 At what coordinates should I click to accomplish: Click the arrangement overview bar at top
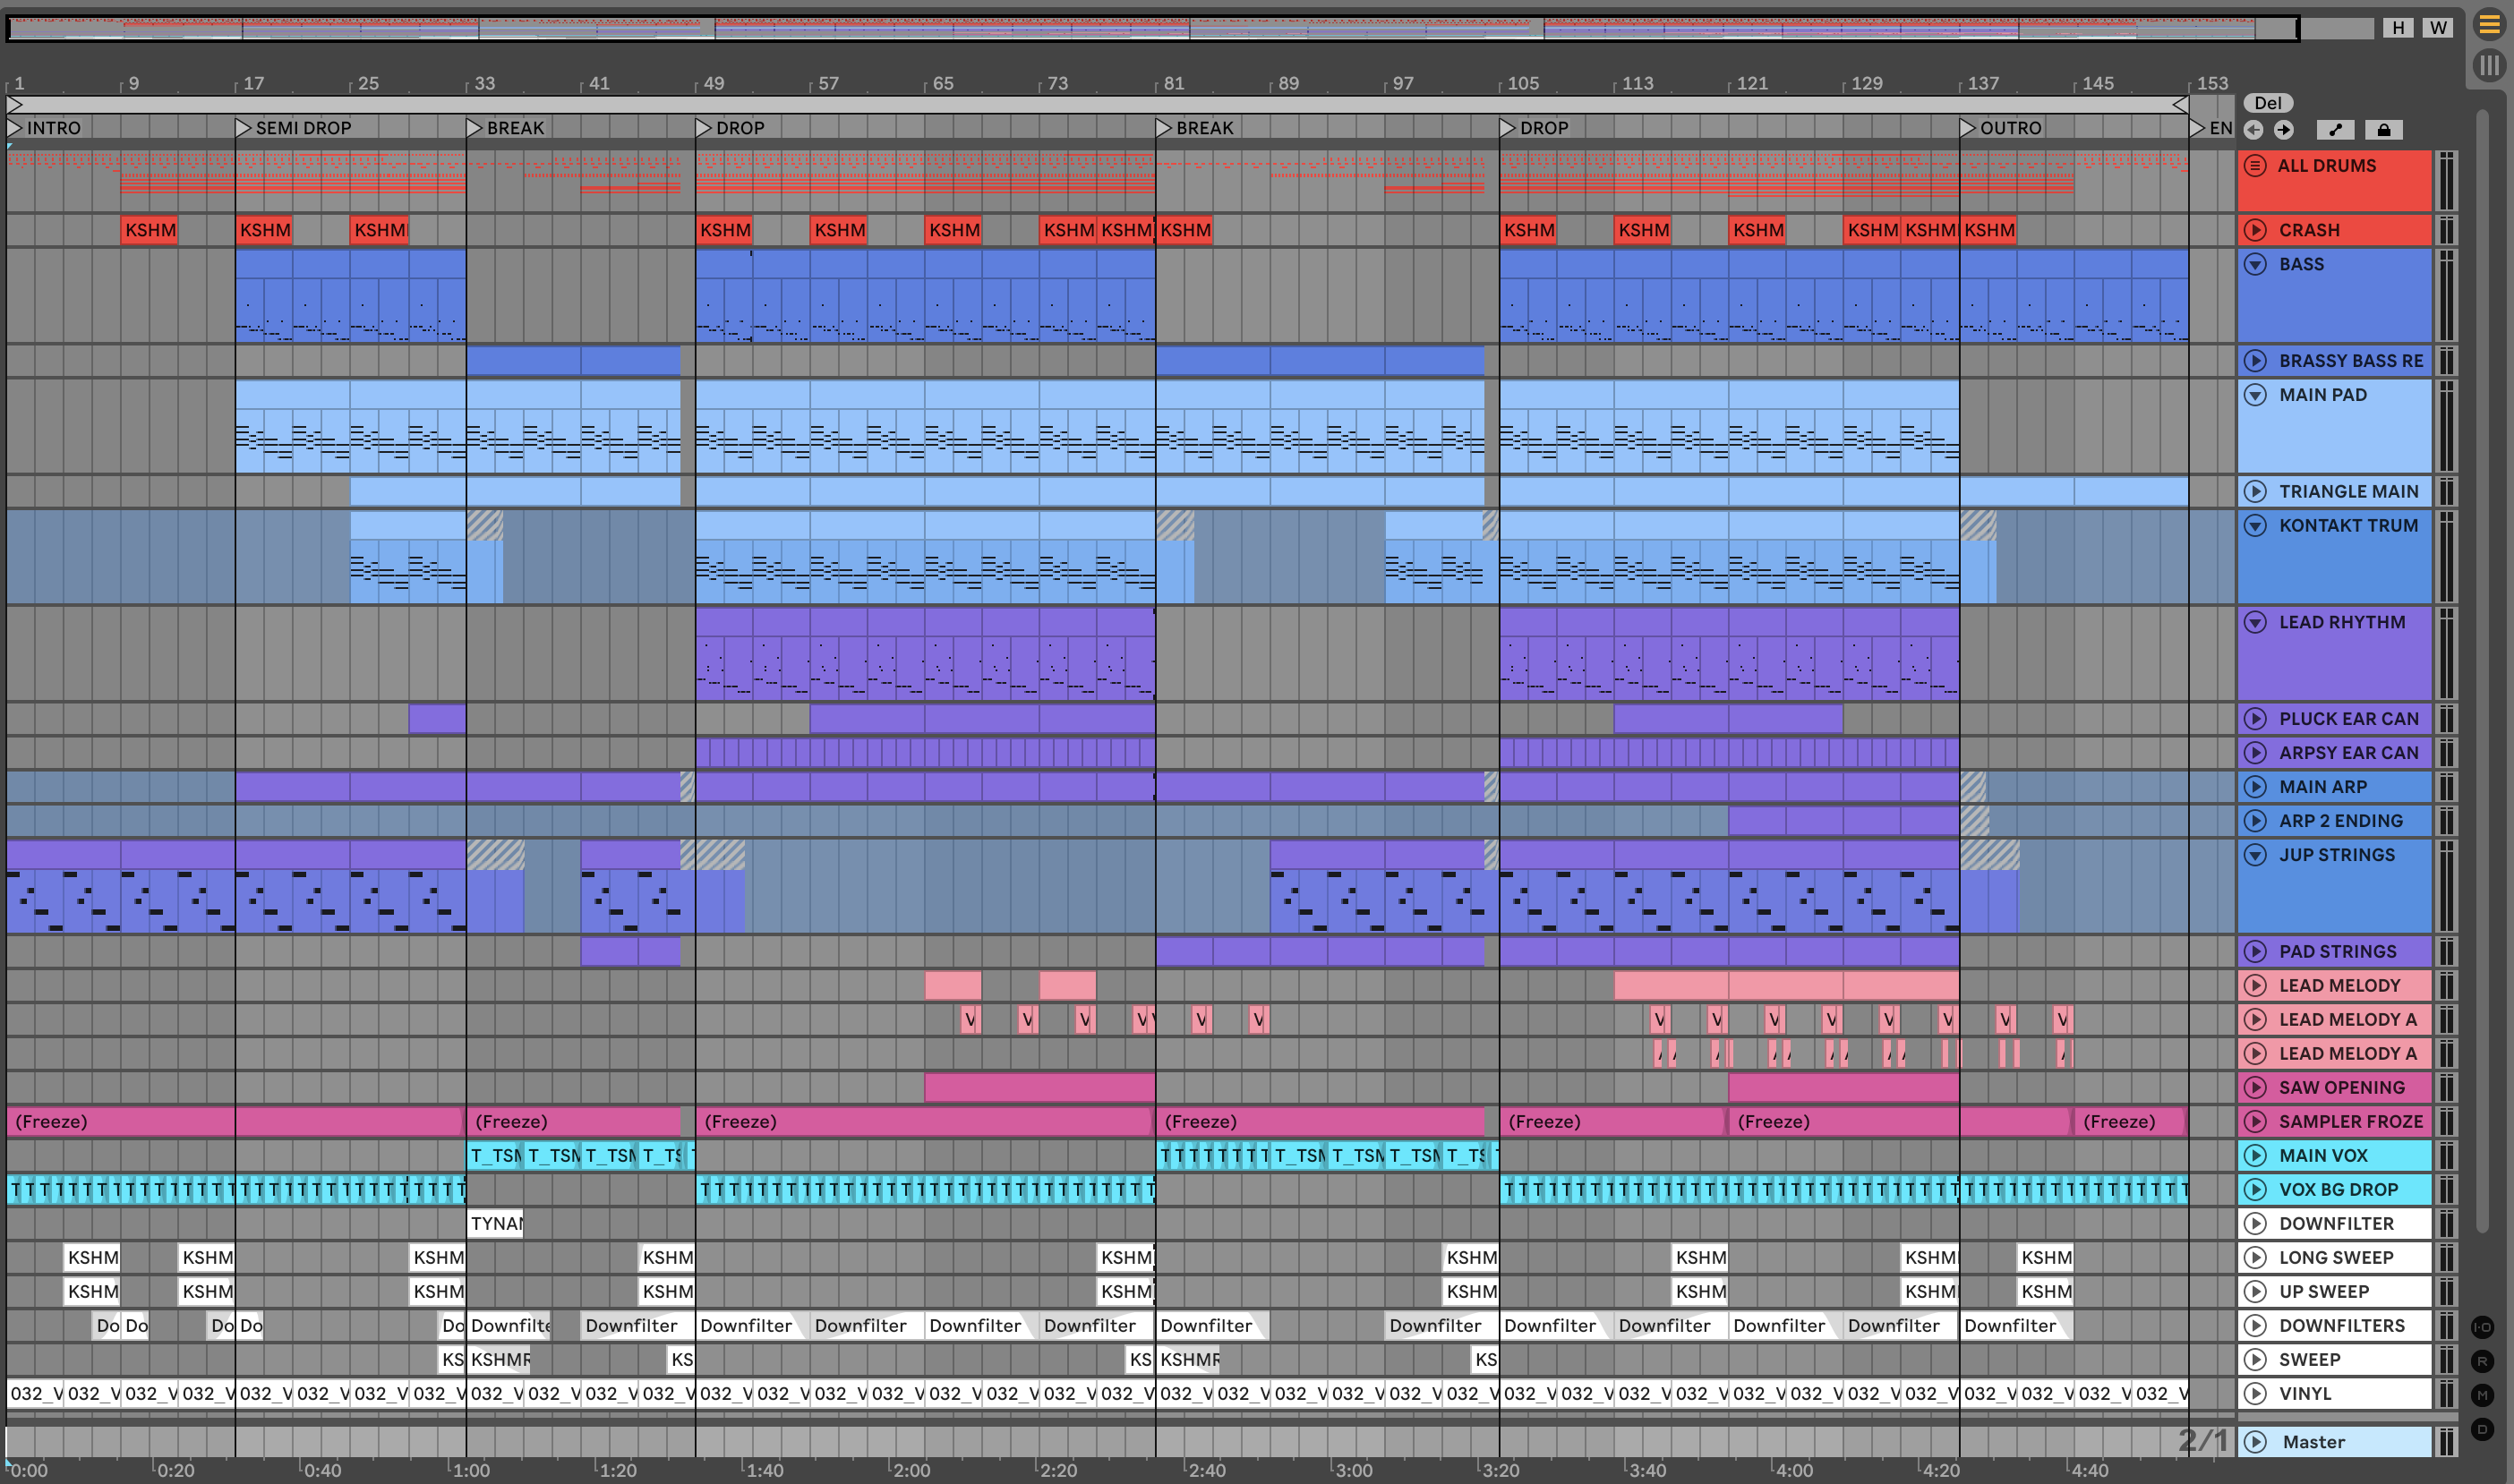point(1150,28)
